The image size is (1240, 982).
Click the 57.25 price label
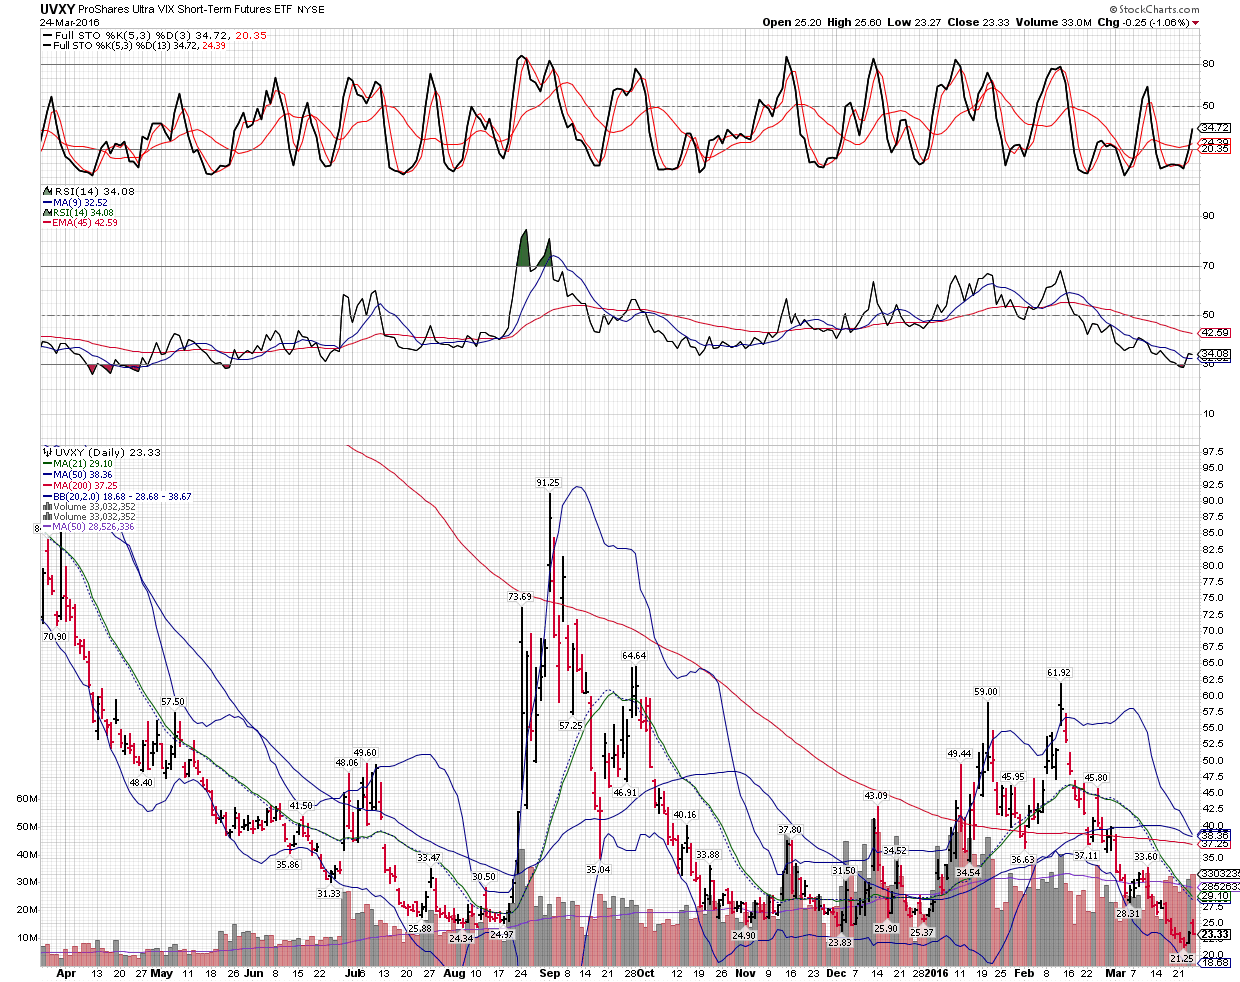(x=570, y=726)
